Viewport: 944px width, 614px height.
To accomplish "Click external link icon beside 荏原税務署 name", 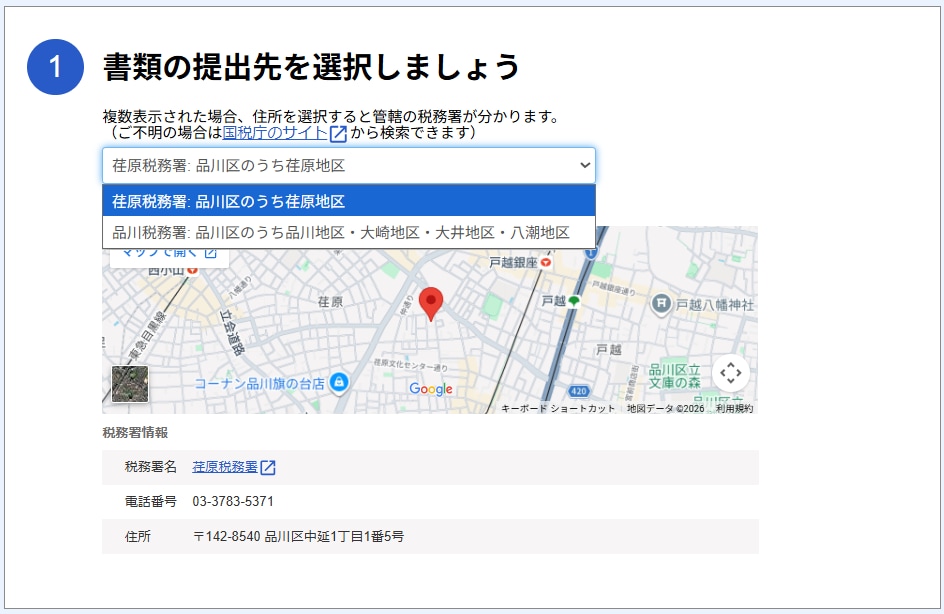I will click(x=268, y=467).
